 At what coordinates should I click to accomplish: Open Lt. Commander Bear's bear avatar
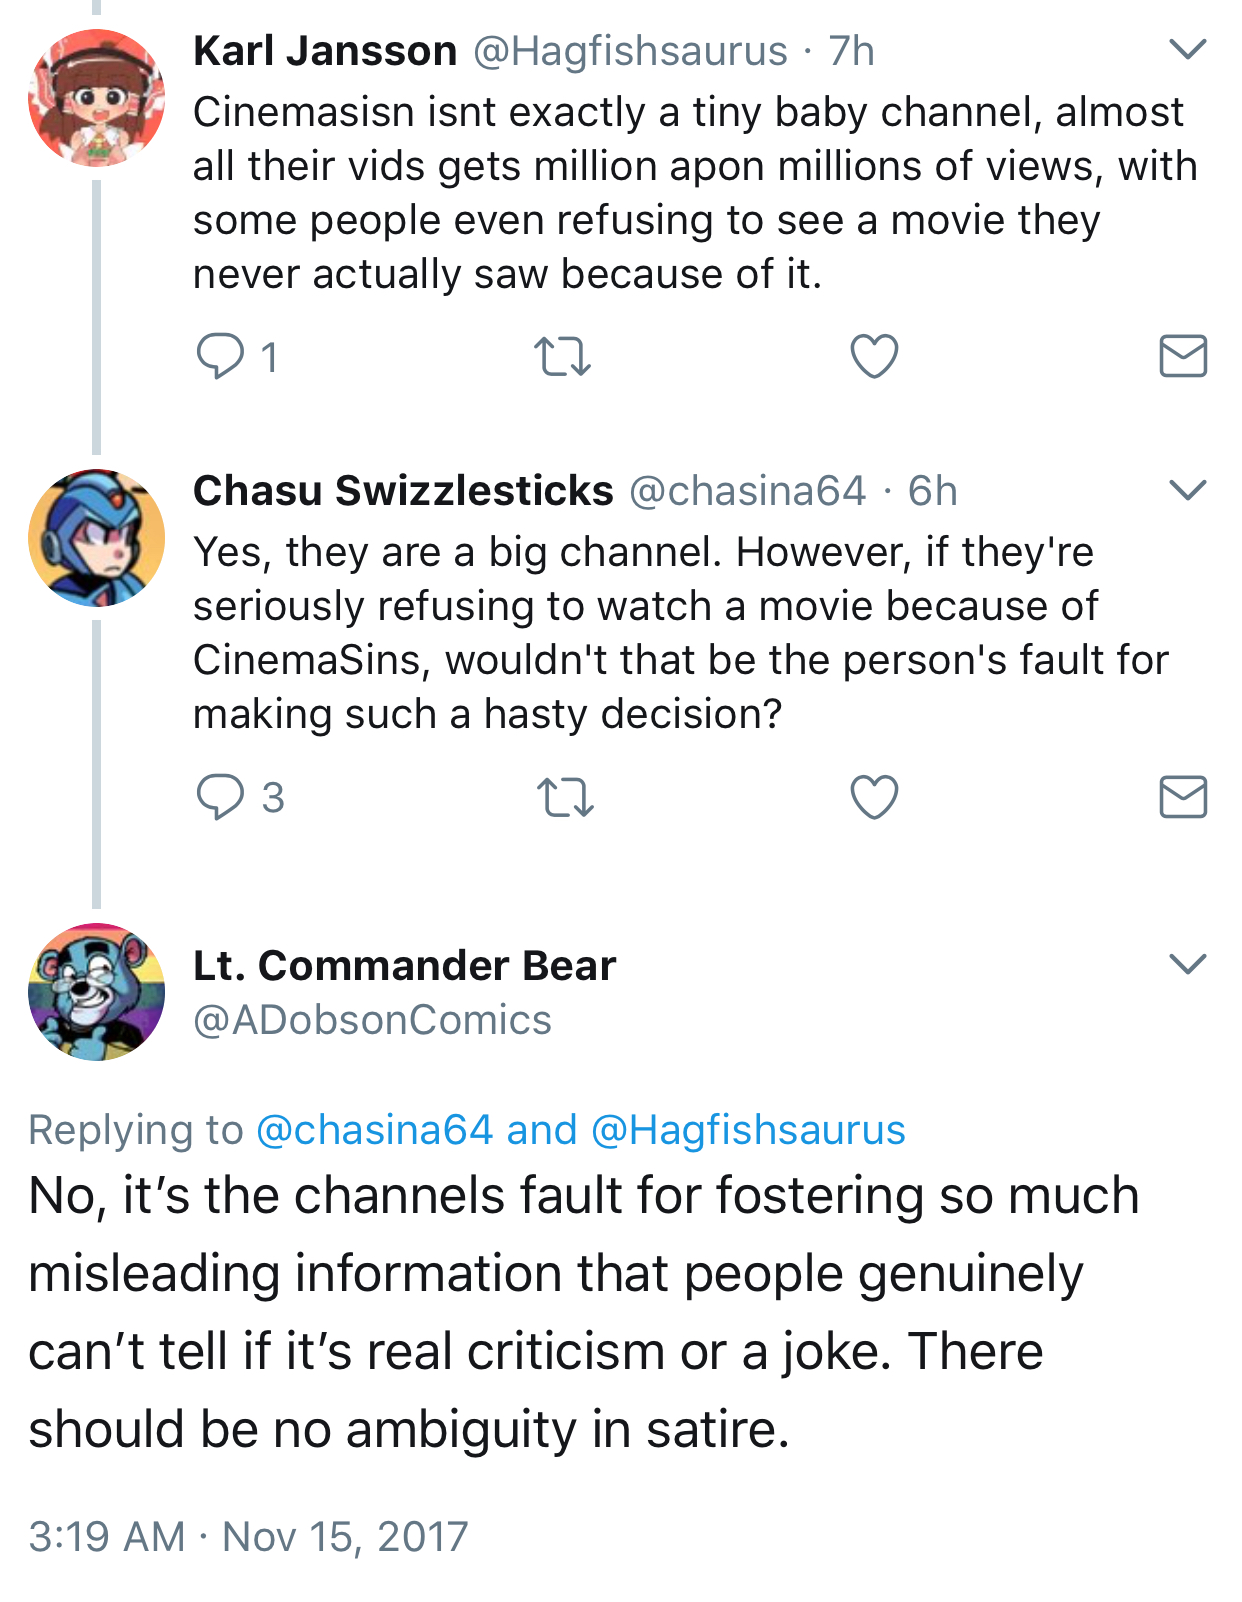[97, 992]
